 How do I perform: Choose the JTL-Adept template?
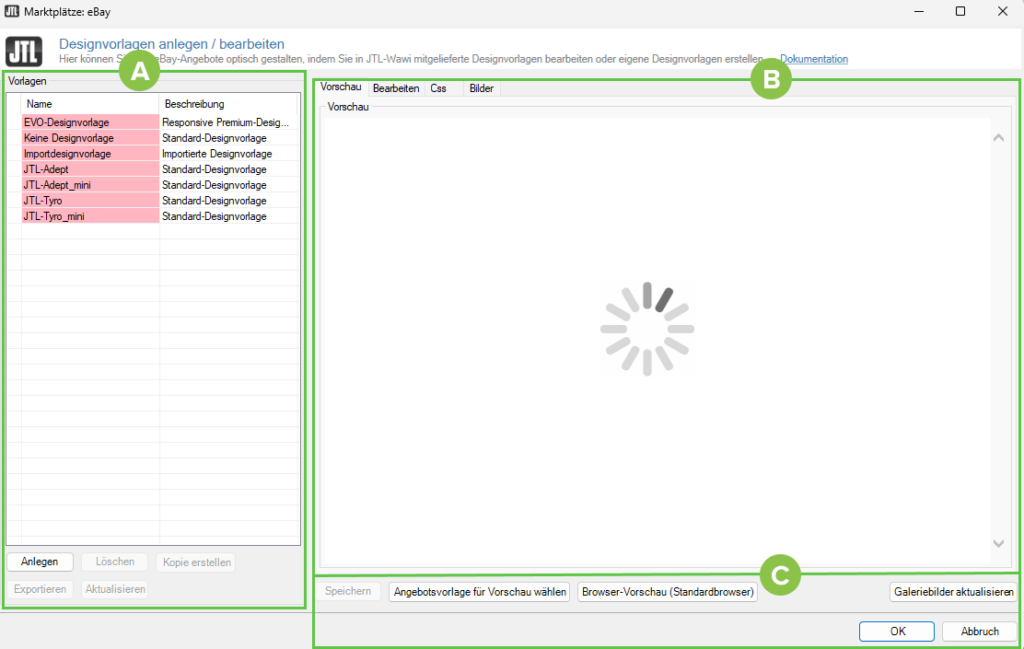pyautogui.click(x=90, y=169)
